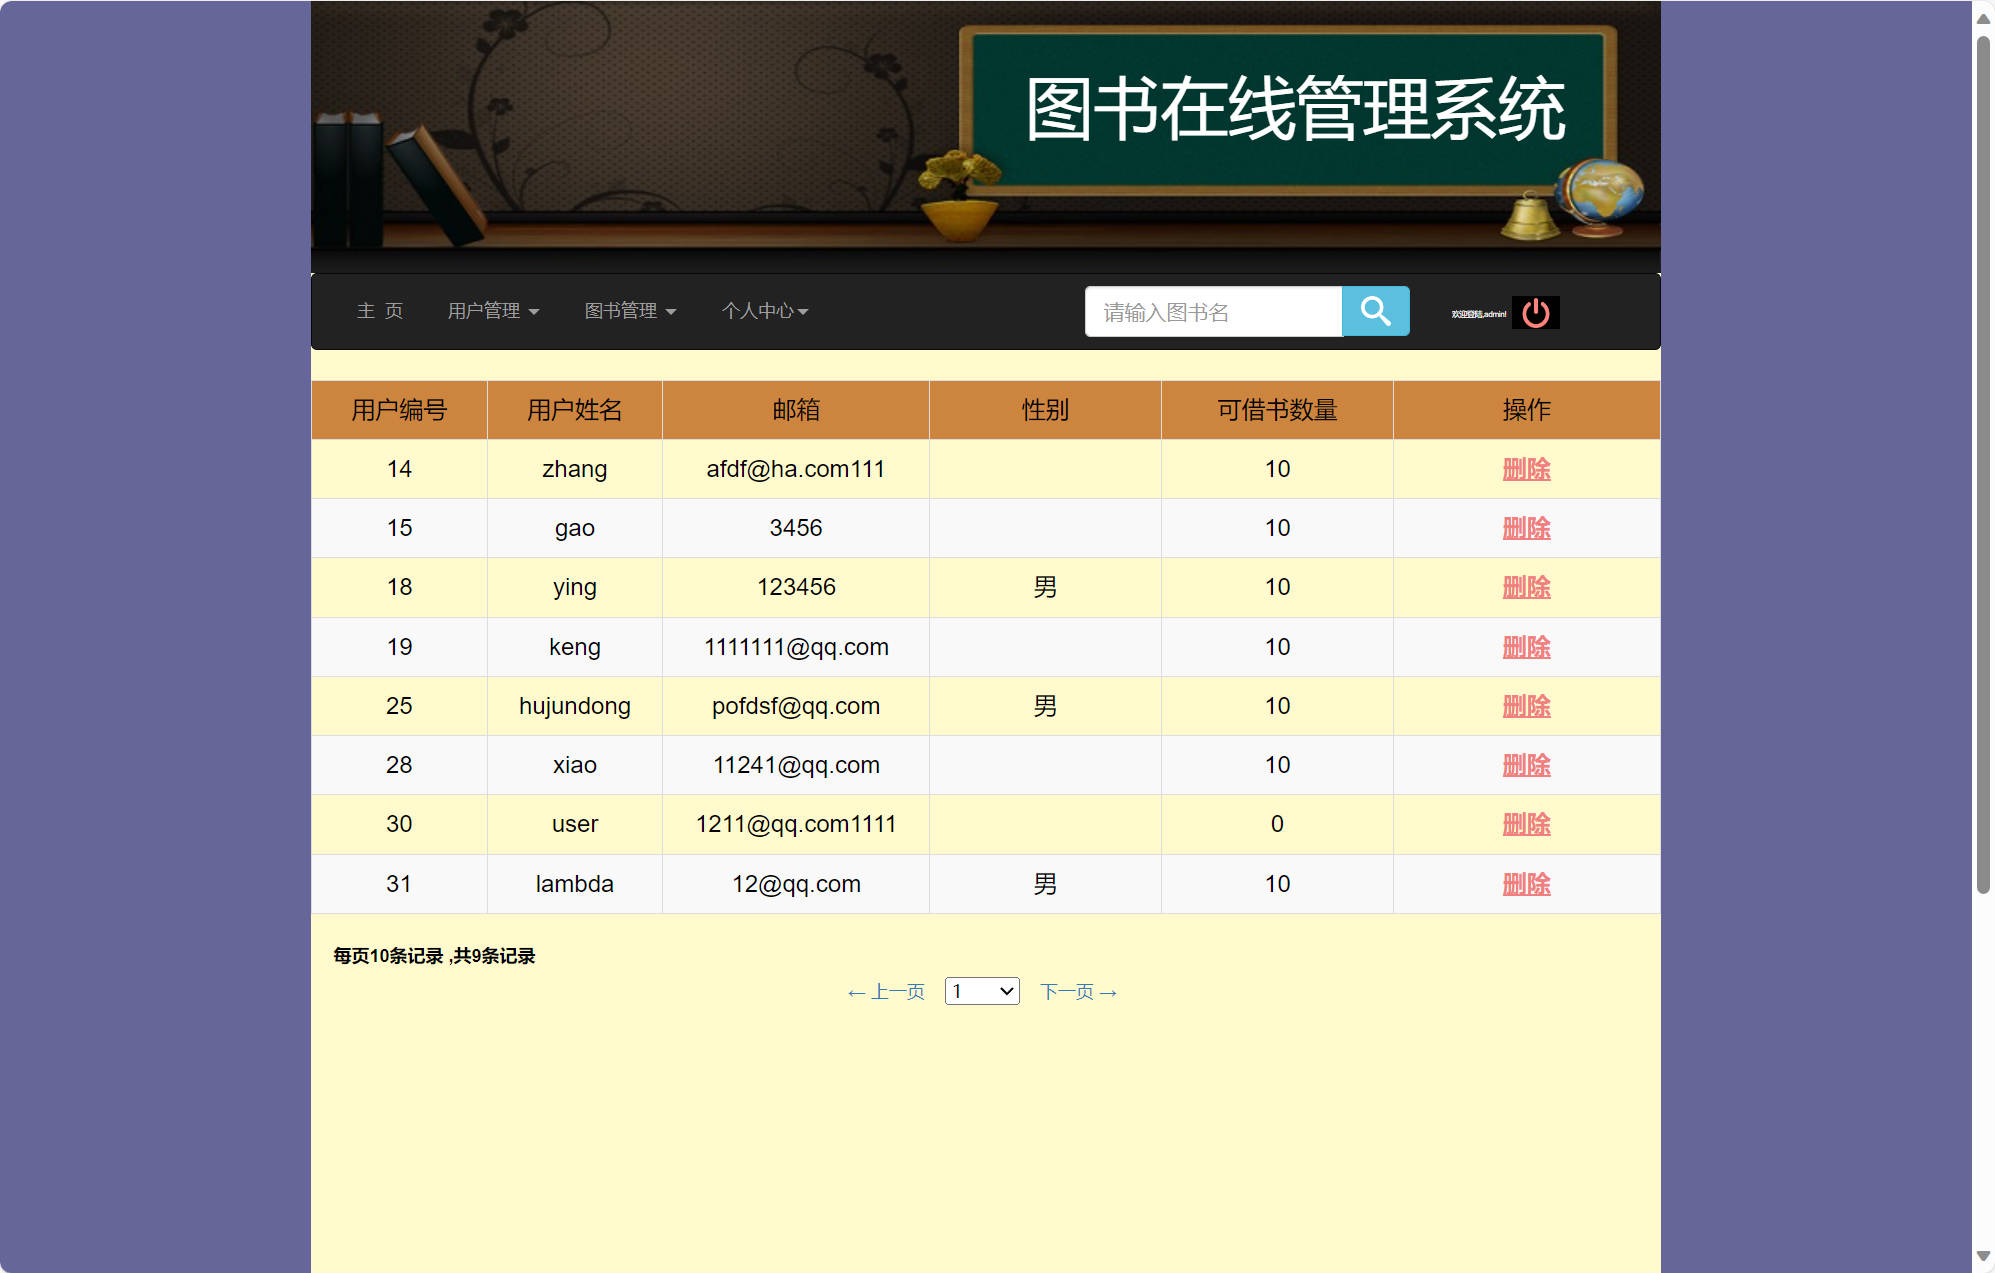Delete user lambda via 删除 link

[x=1526, y=884]
